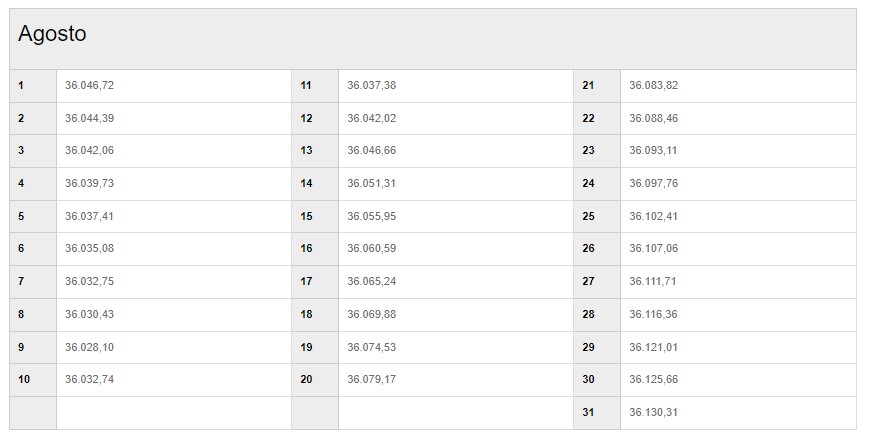Select value 36.042,06 in row 3
Viewport: 869px width, 439px height.
89,151
